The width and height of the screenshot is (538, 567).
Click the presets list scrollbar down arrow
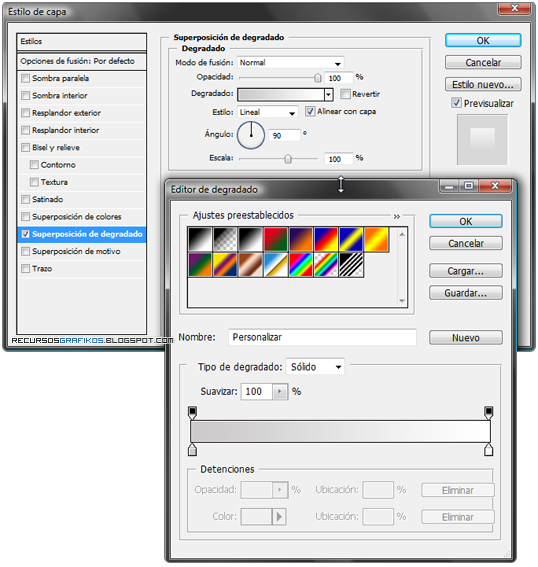[402, 300]
